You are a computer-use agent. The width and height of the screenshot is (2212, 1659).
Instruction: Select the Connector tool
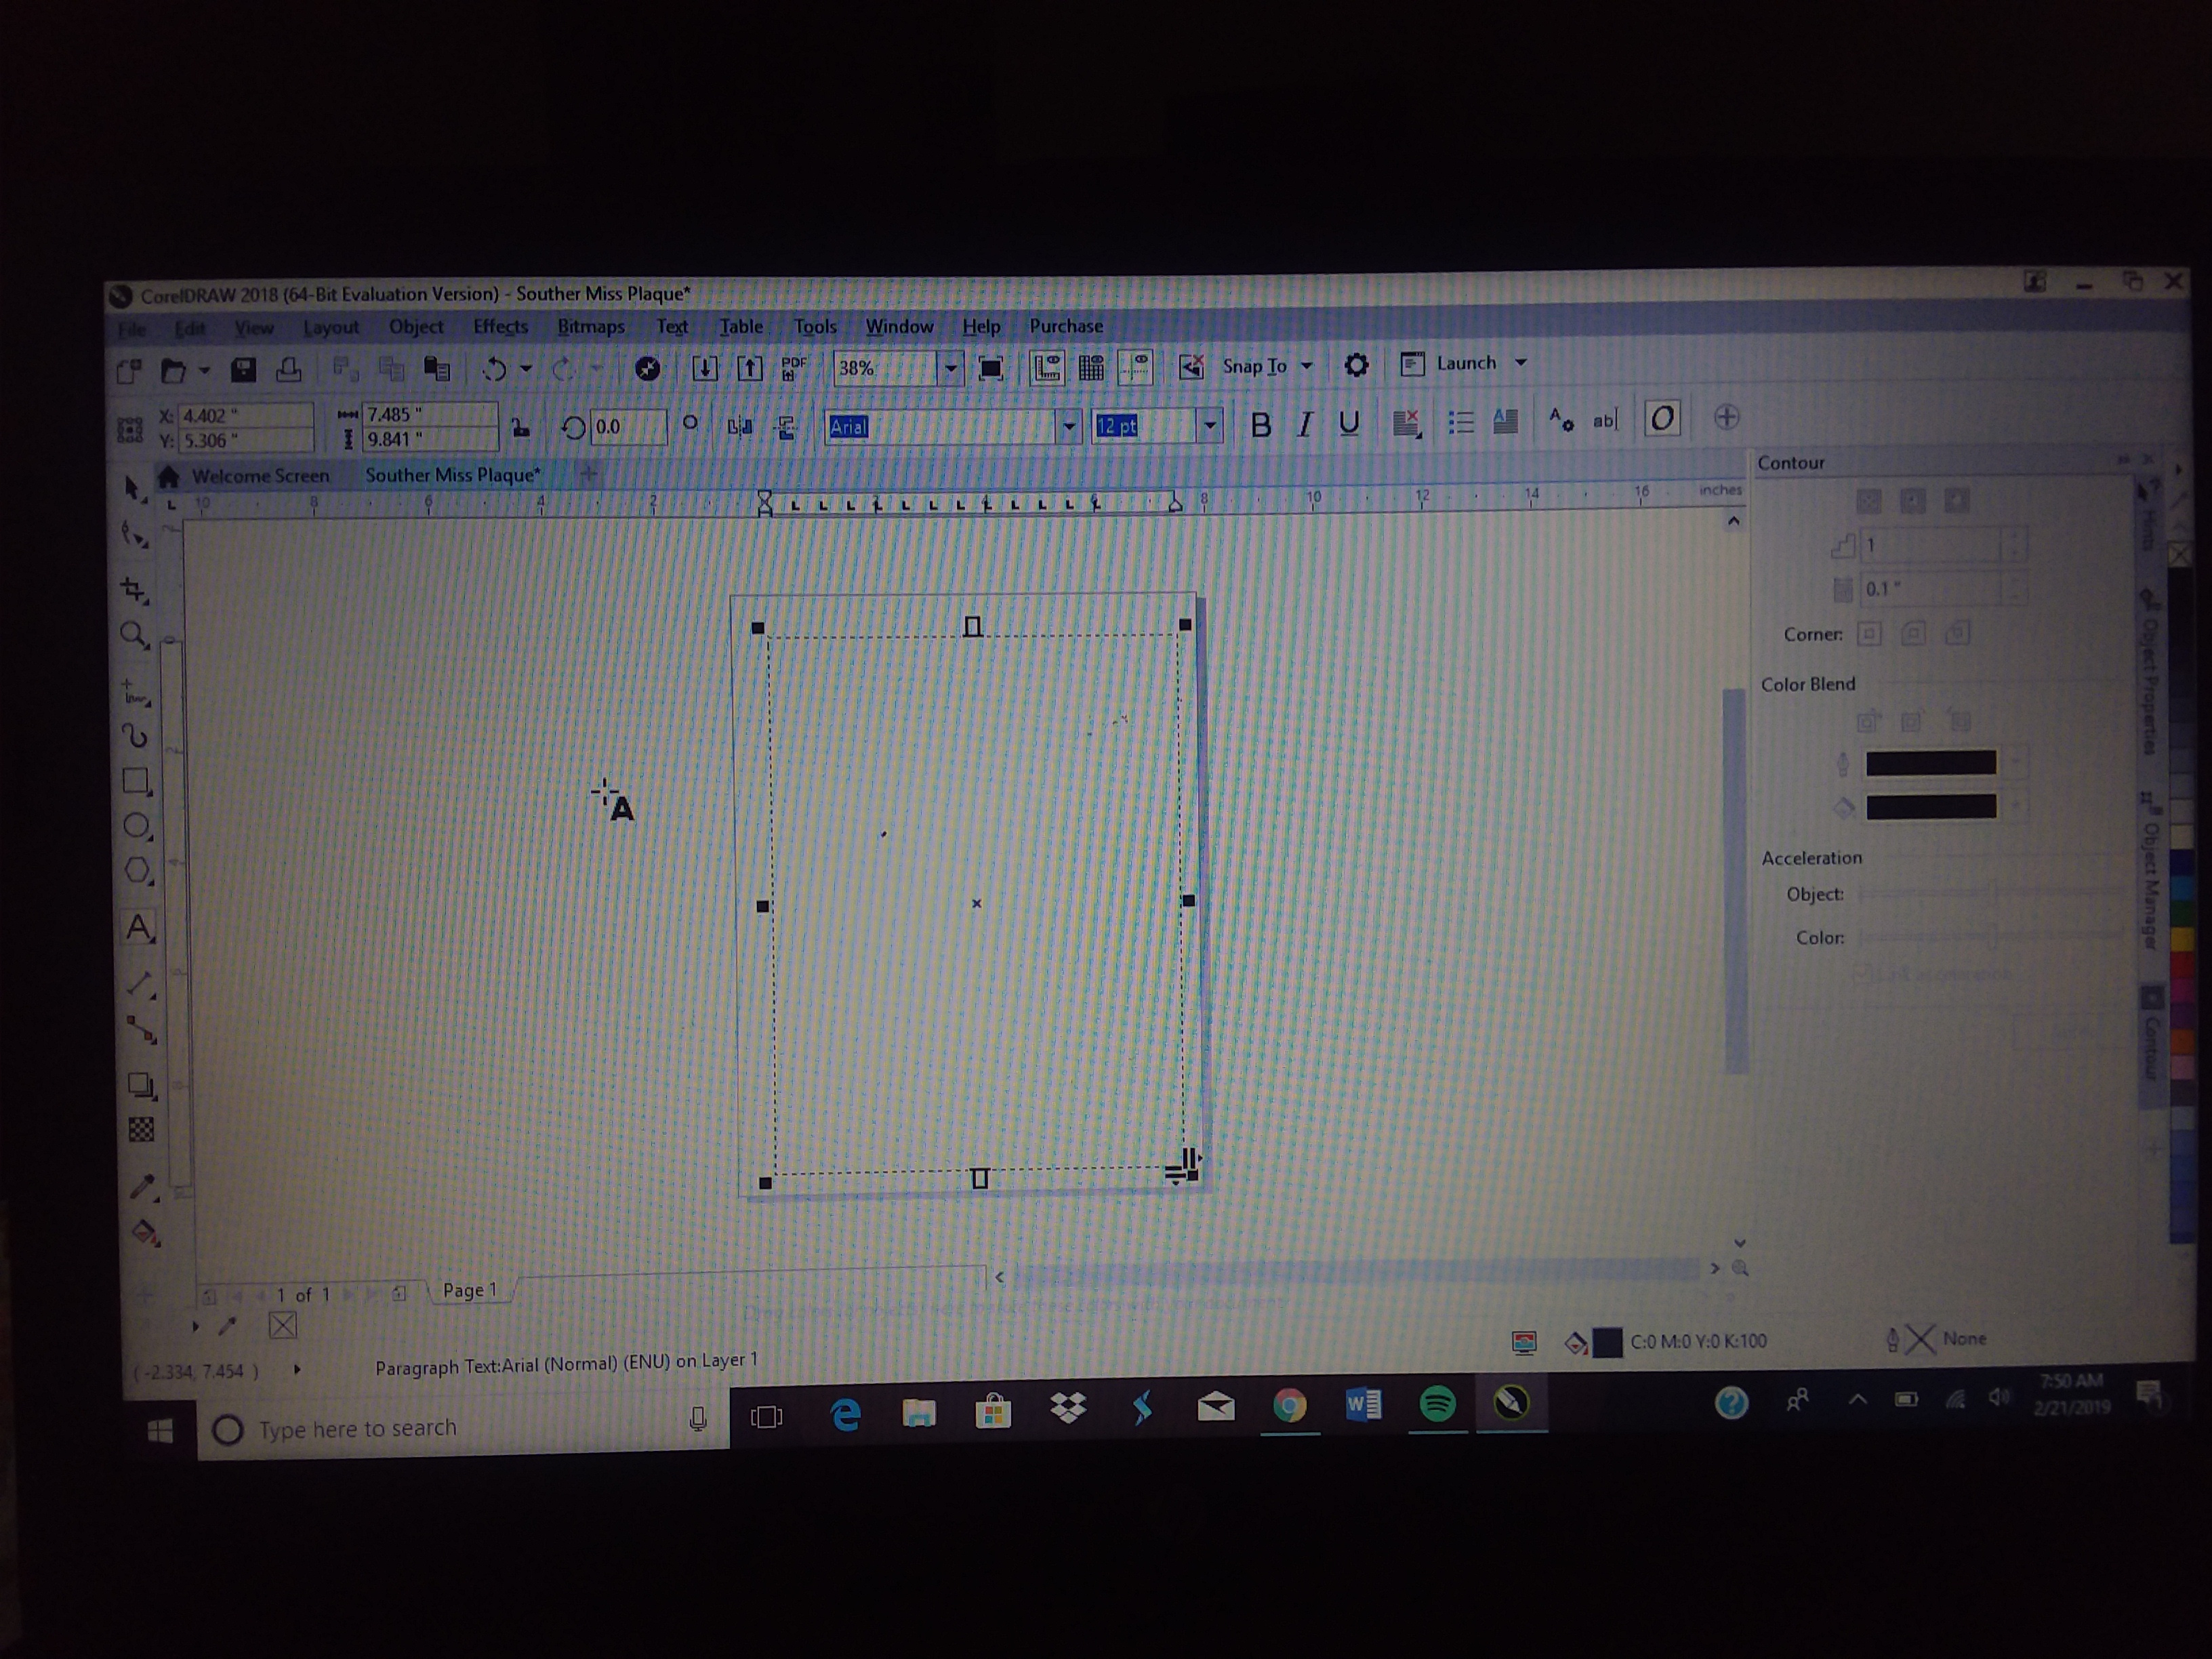[142, 1029]
